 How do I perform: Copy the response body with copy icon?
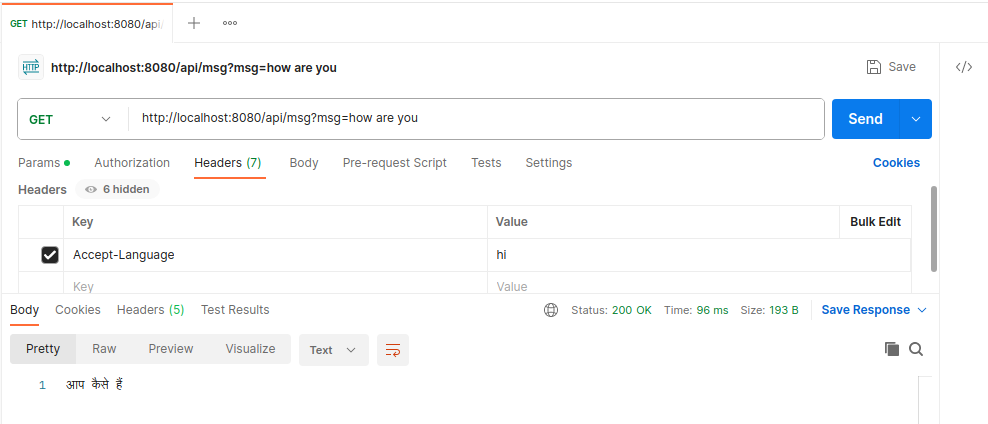(892, 349)
